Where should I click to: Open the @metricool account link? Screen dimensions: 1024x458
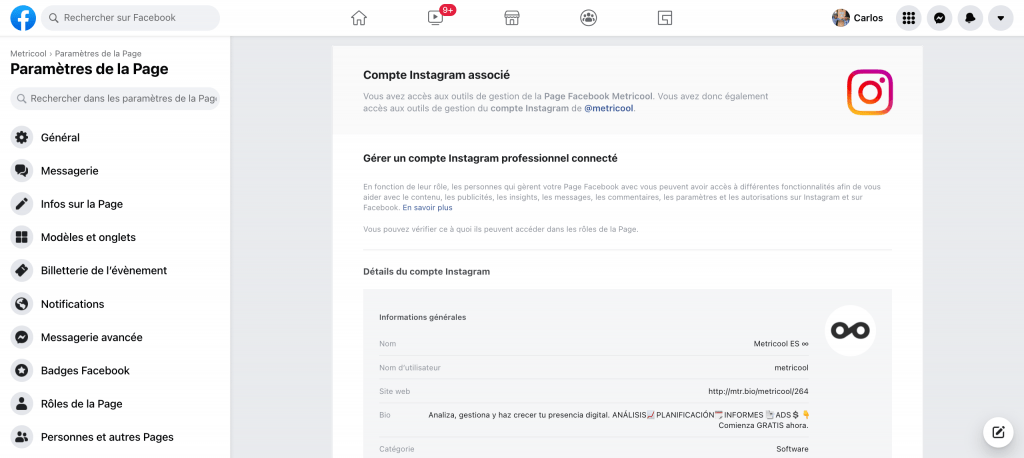(x=608, y=108)
